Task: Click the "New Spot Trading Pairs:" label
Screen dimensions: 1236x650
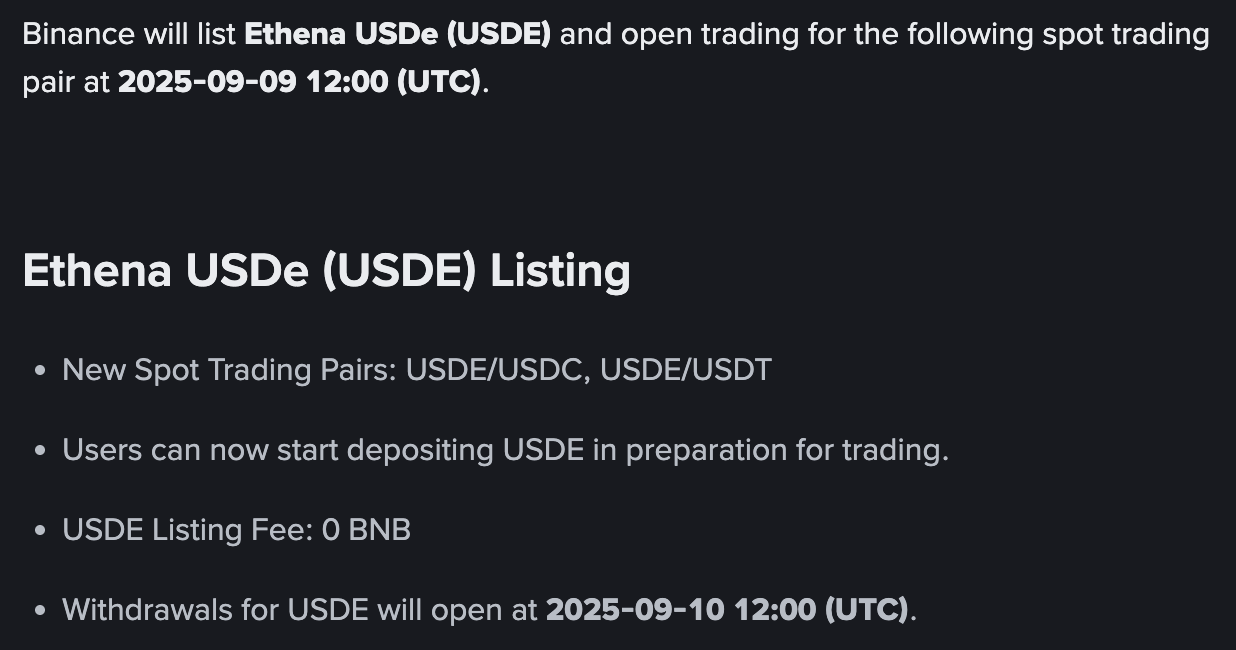Action: click(230, 370)
